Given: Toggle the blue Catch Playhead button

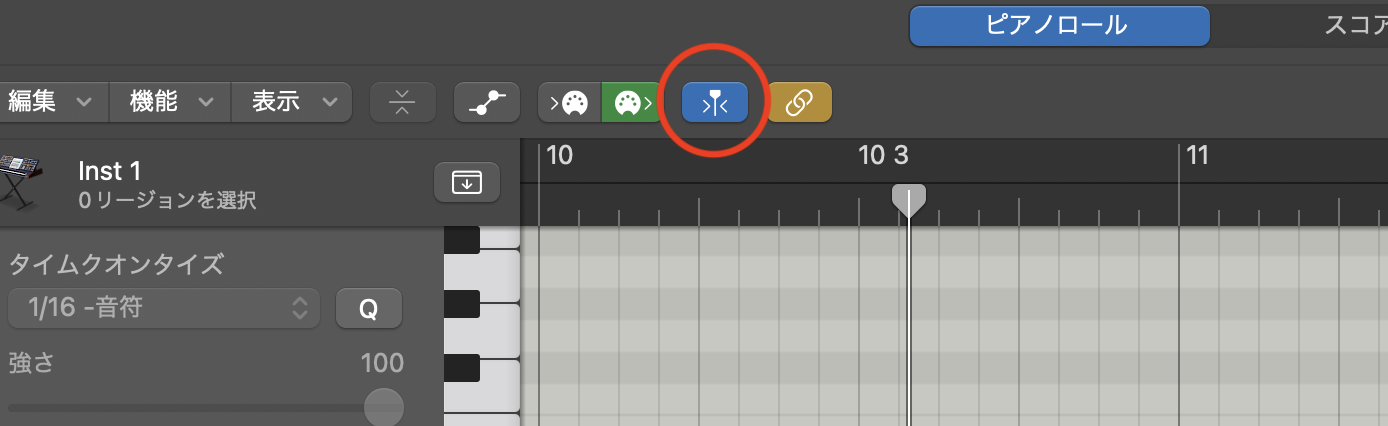Looking at the screenshot, I should [x=714, y=102].
